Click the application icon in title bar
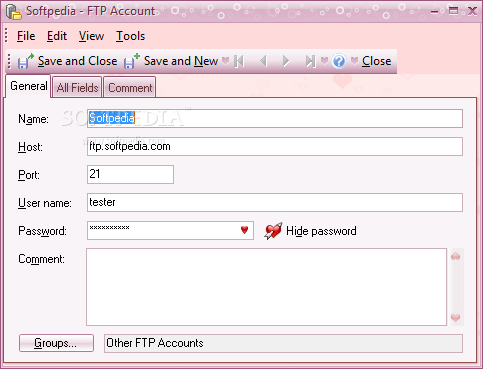 pyautogui.click(x=14, y=12)
